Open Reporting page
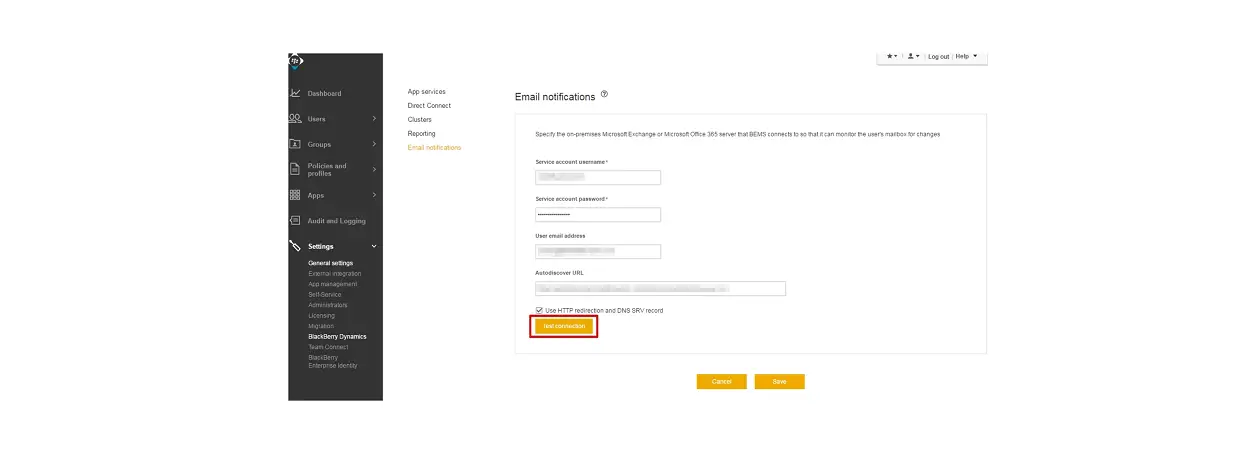Screen dimensions: 1242x453 coord(422,134)
